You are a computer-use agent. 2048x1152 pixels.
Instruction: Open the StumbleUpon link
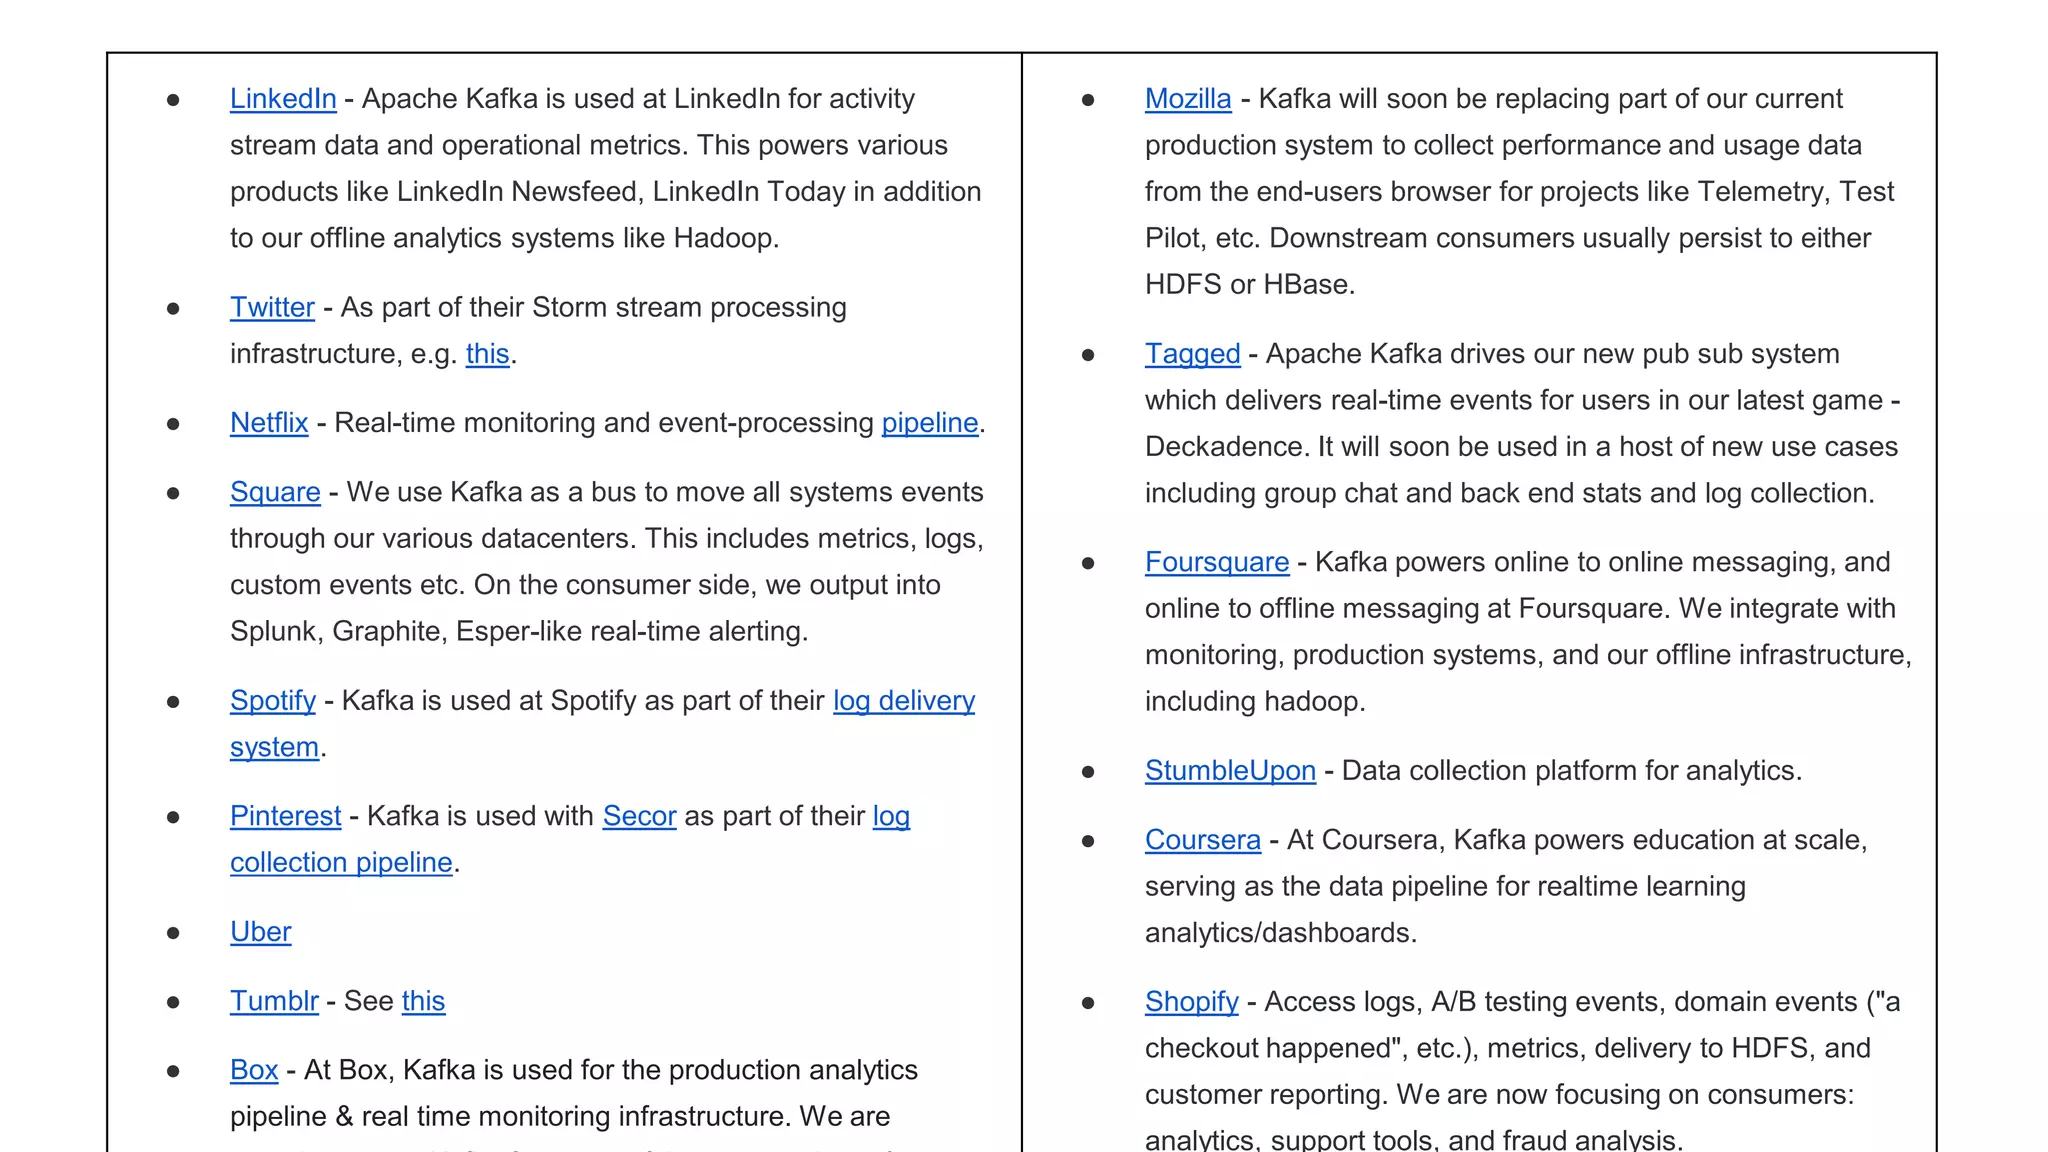coord(1229,771)
